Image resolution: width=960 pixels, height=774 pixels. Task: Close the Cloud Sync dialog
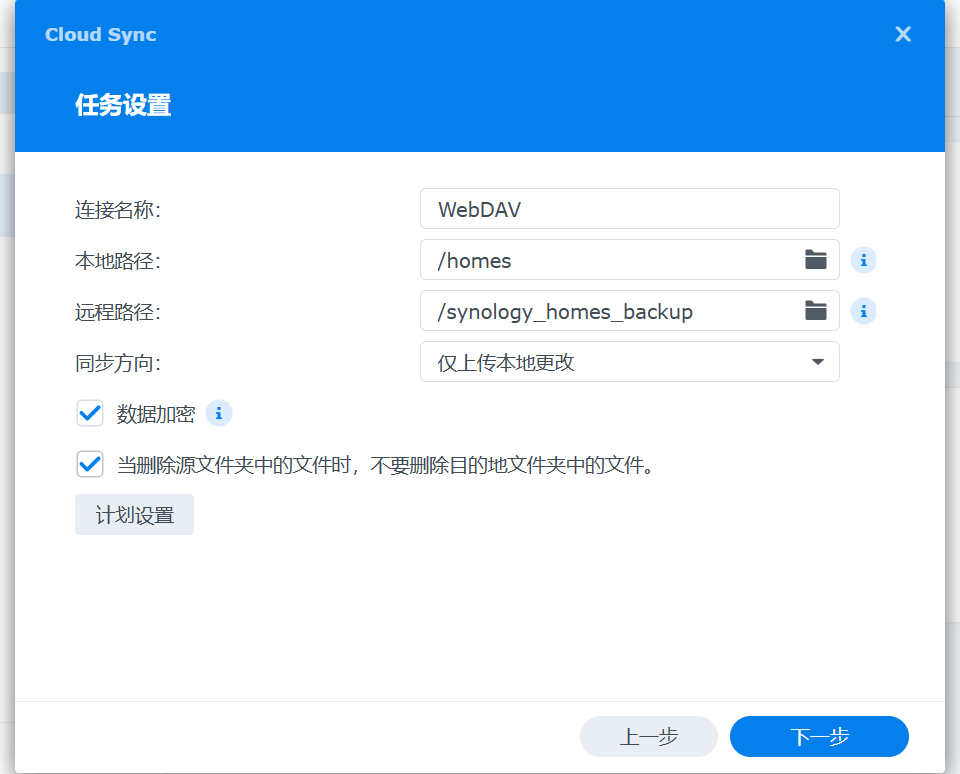click(903, 35)
